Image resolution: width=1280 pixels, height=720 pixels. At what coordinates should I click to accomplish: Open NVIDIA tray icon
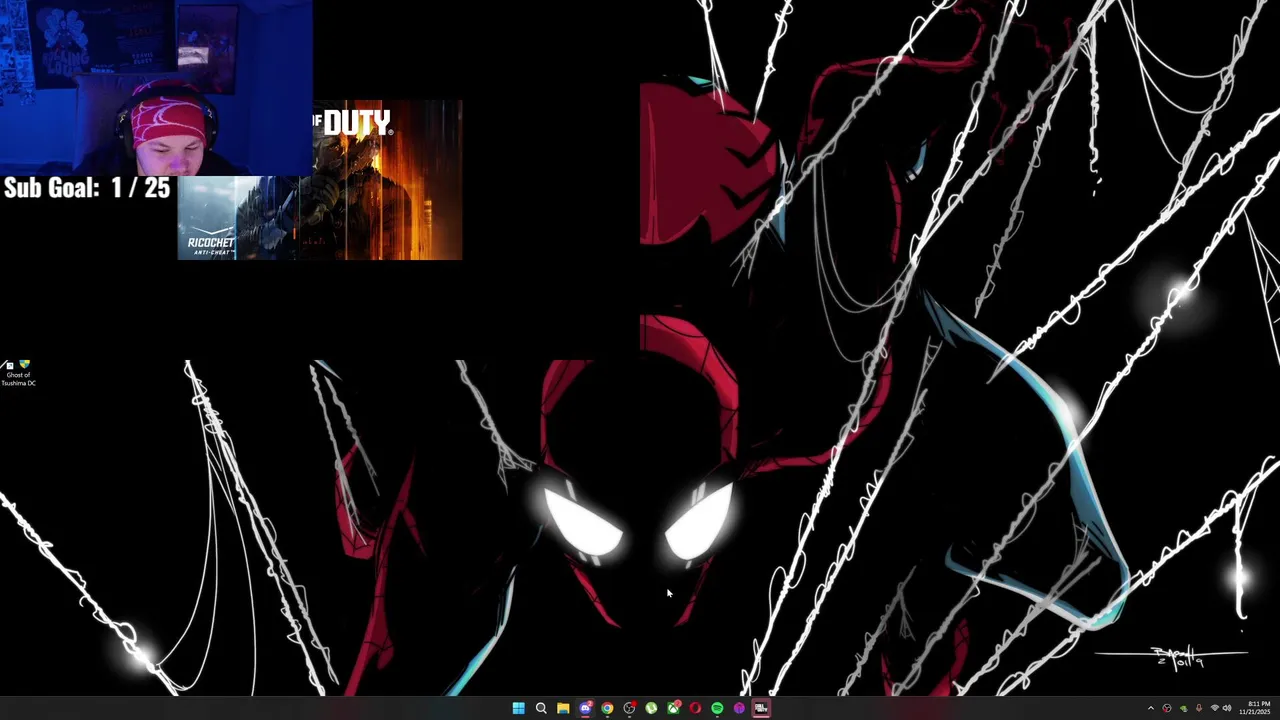click(1183, 708)
